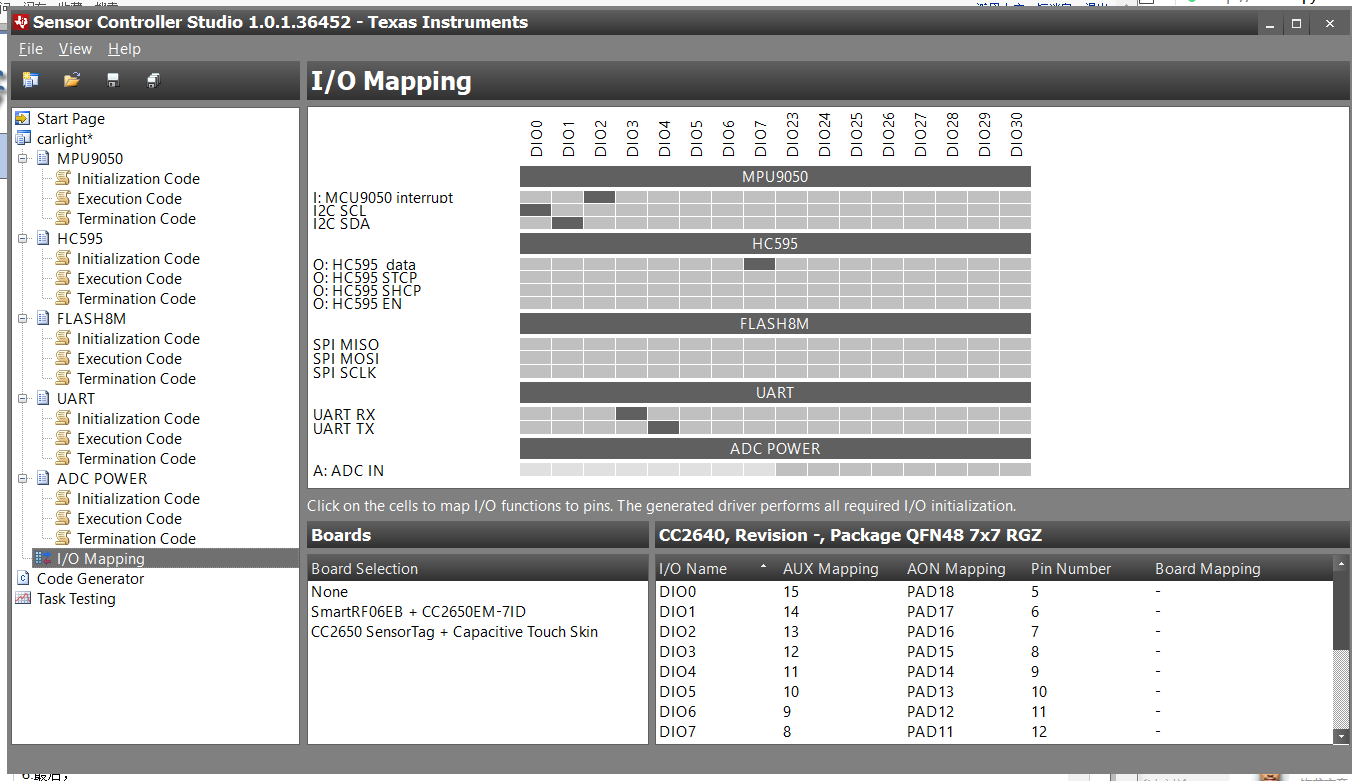Click scroll icon for MPU9050 Execution Code
Image resolution: width=1352 pixels, height=781 pixels.
(63, 198)
